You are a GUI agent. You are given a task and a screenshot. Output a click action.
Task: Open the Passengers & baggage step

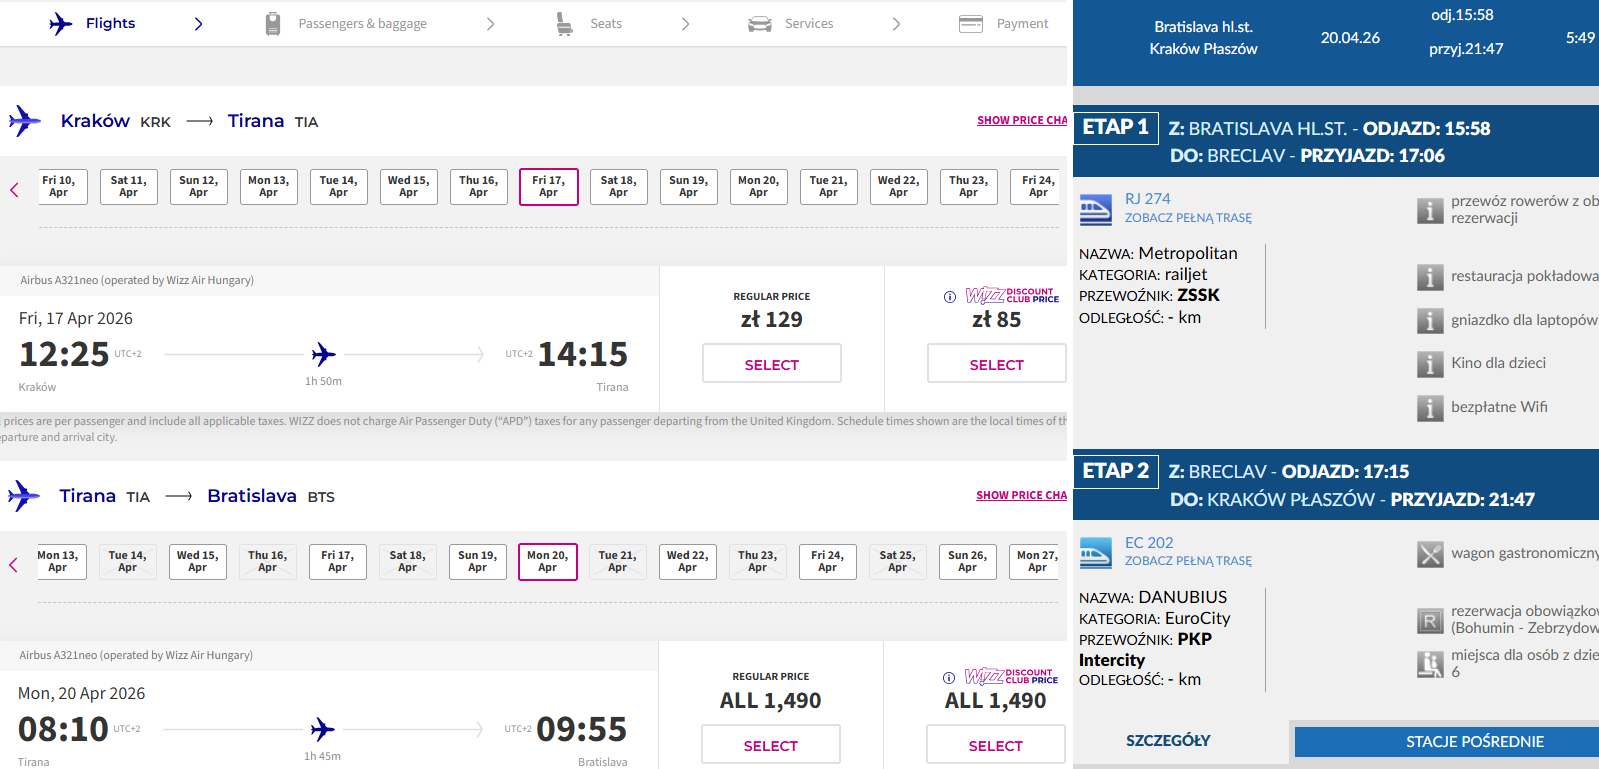point(362,24)
